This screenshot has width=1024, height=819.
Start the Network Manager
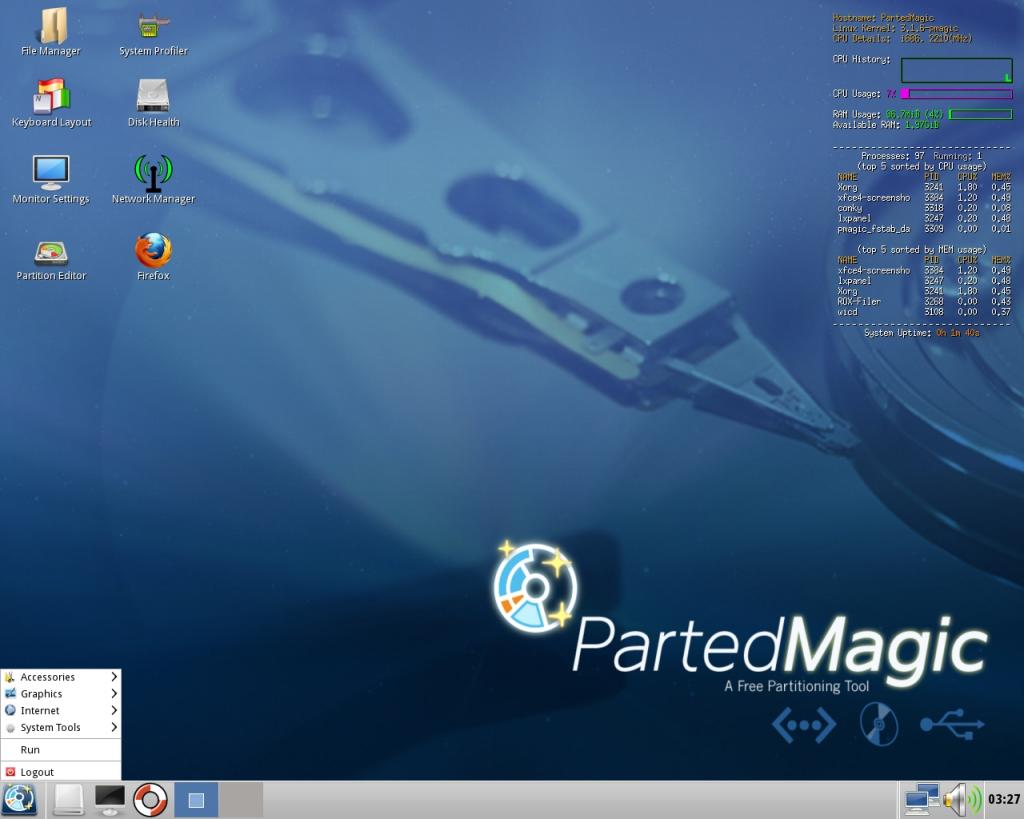point(152,170)
